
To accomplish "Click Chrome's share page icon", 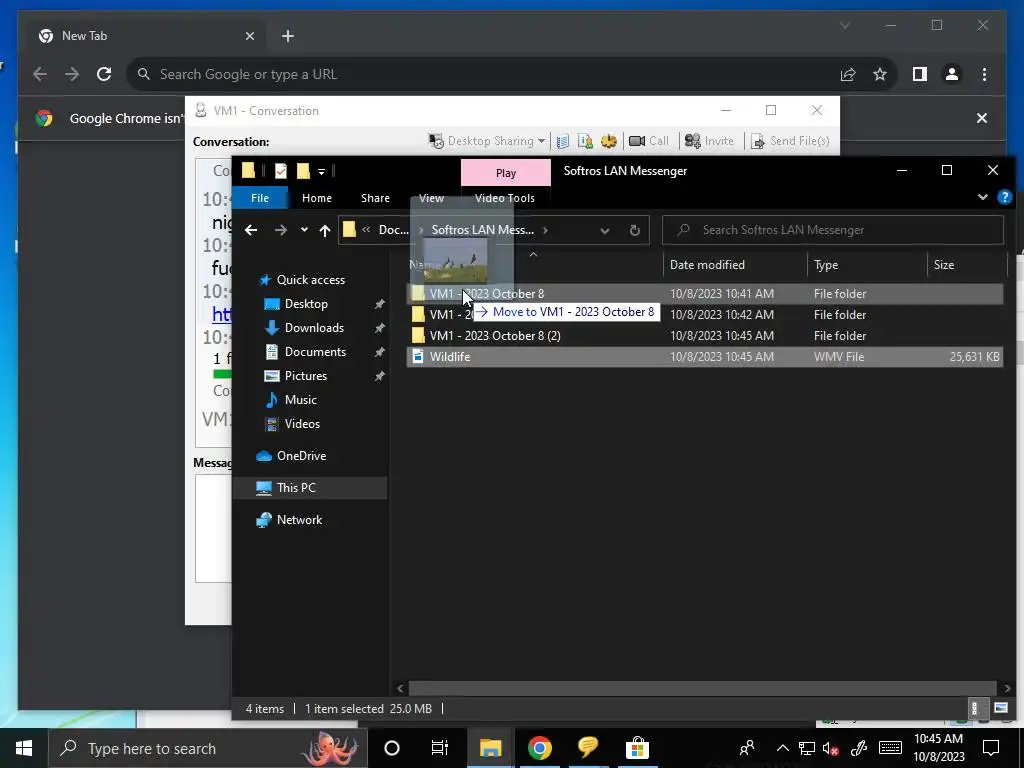I will 848,74.
